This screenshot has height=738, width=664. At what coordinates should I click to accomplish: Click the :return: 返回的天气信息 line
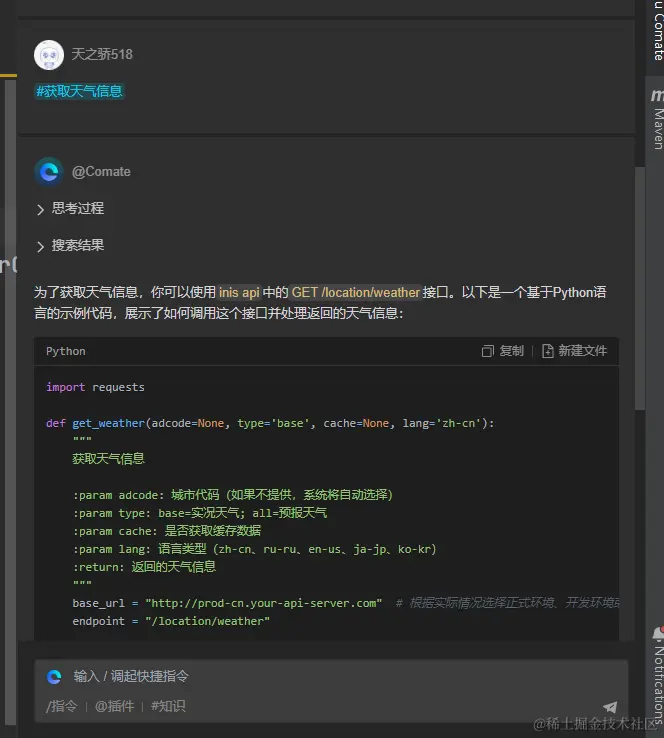pos(144,567)
